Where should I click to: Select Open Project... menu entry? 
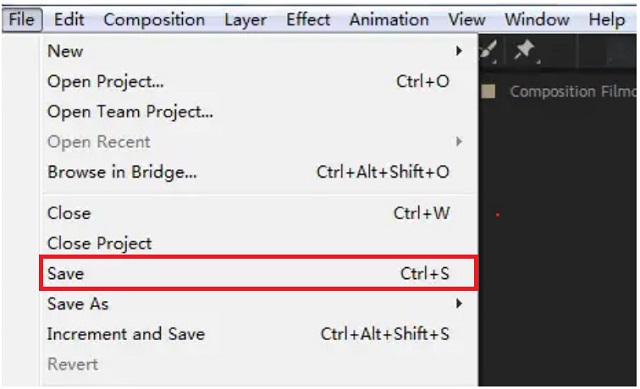(x=258, y=82)
